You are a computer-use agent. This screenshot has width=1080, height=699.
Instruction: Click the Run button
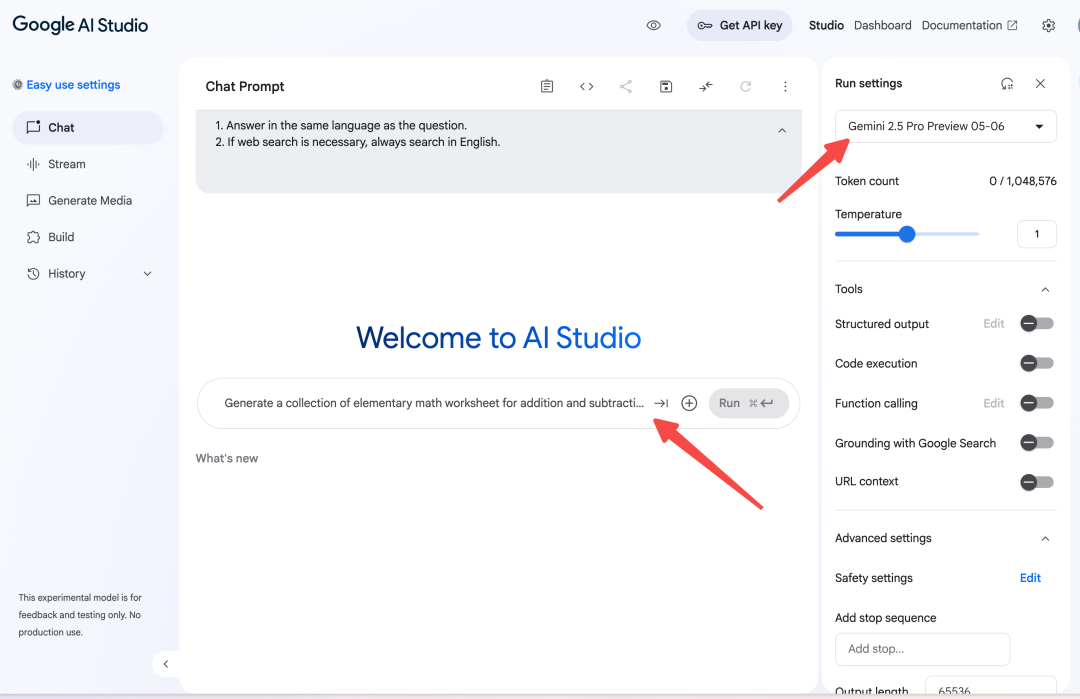click(x=749, y=403)
